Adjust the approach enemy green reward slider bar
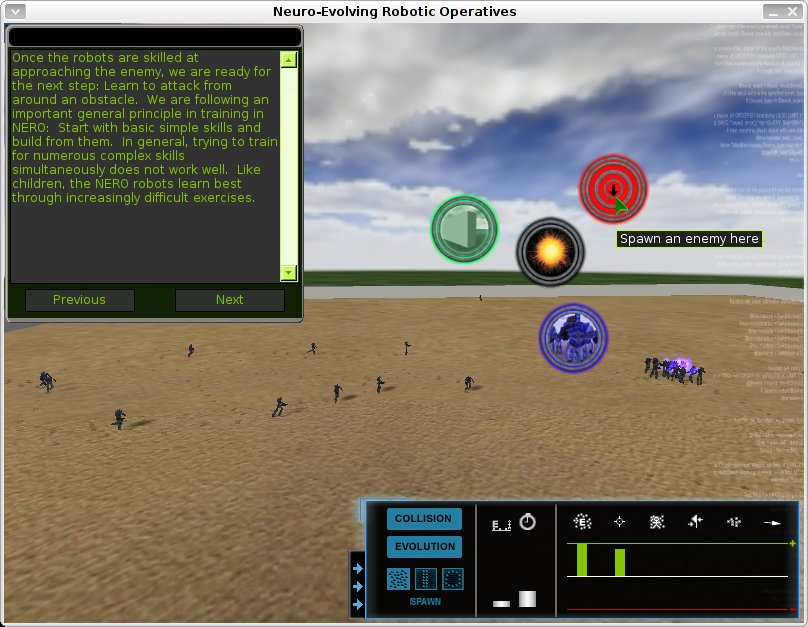The width and height of the screenshot is (808, 627). [x=582, y=560]
